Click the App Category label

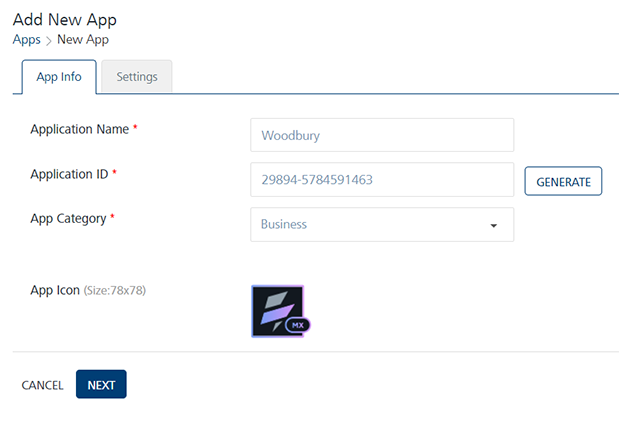click(x=68, y=218)
